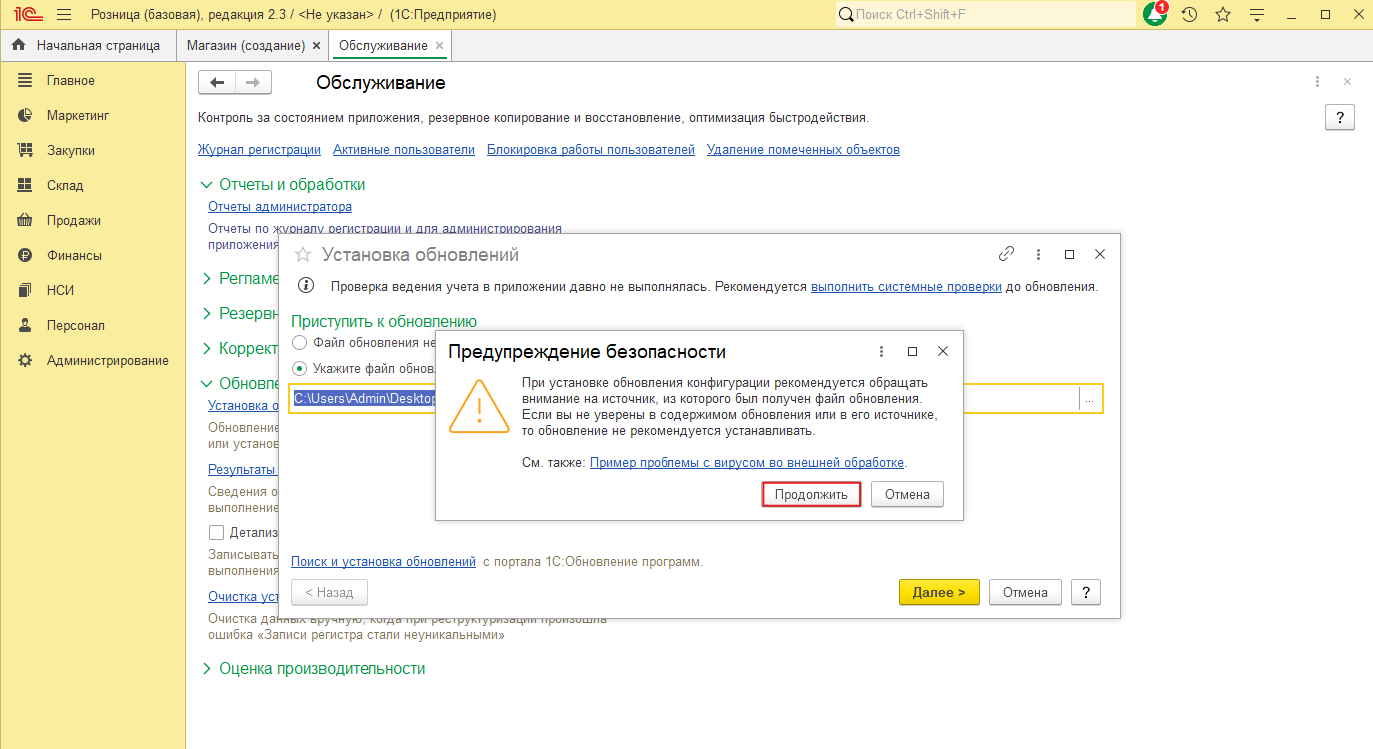This screenshot has height=749, width=1373.
Task: Open the Обслуживание page more options dots
Action: [x=1317, y=82]
